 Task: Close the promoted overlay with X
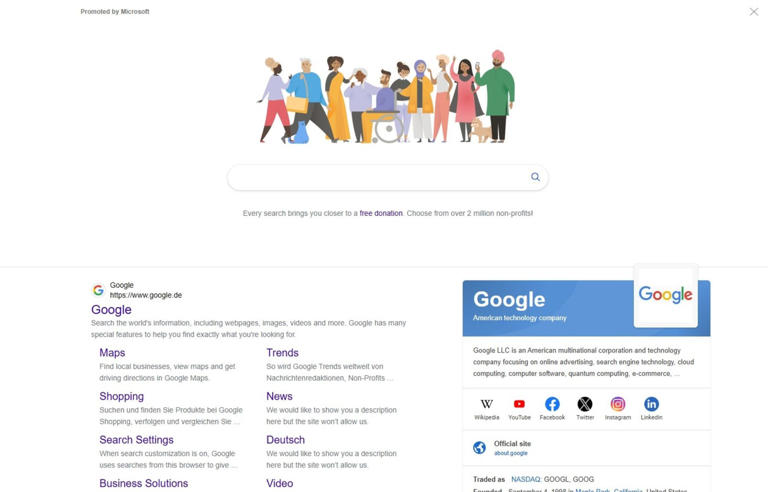[754, 11]
